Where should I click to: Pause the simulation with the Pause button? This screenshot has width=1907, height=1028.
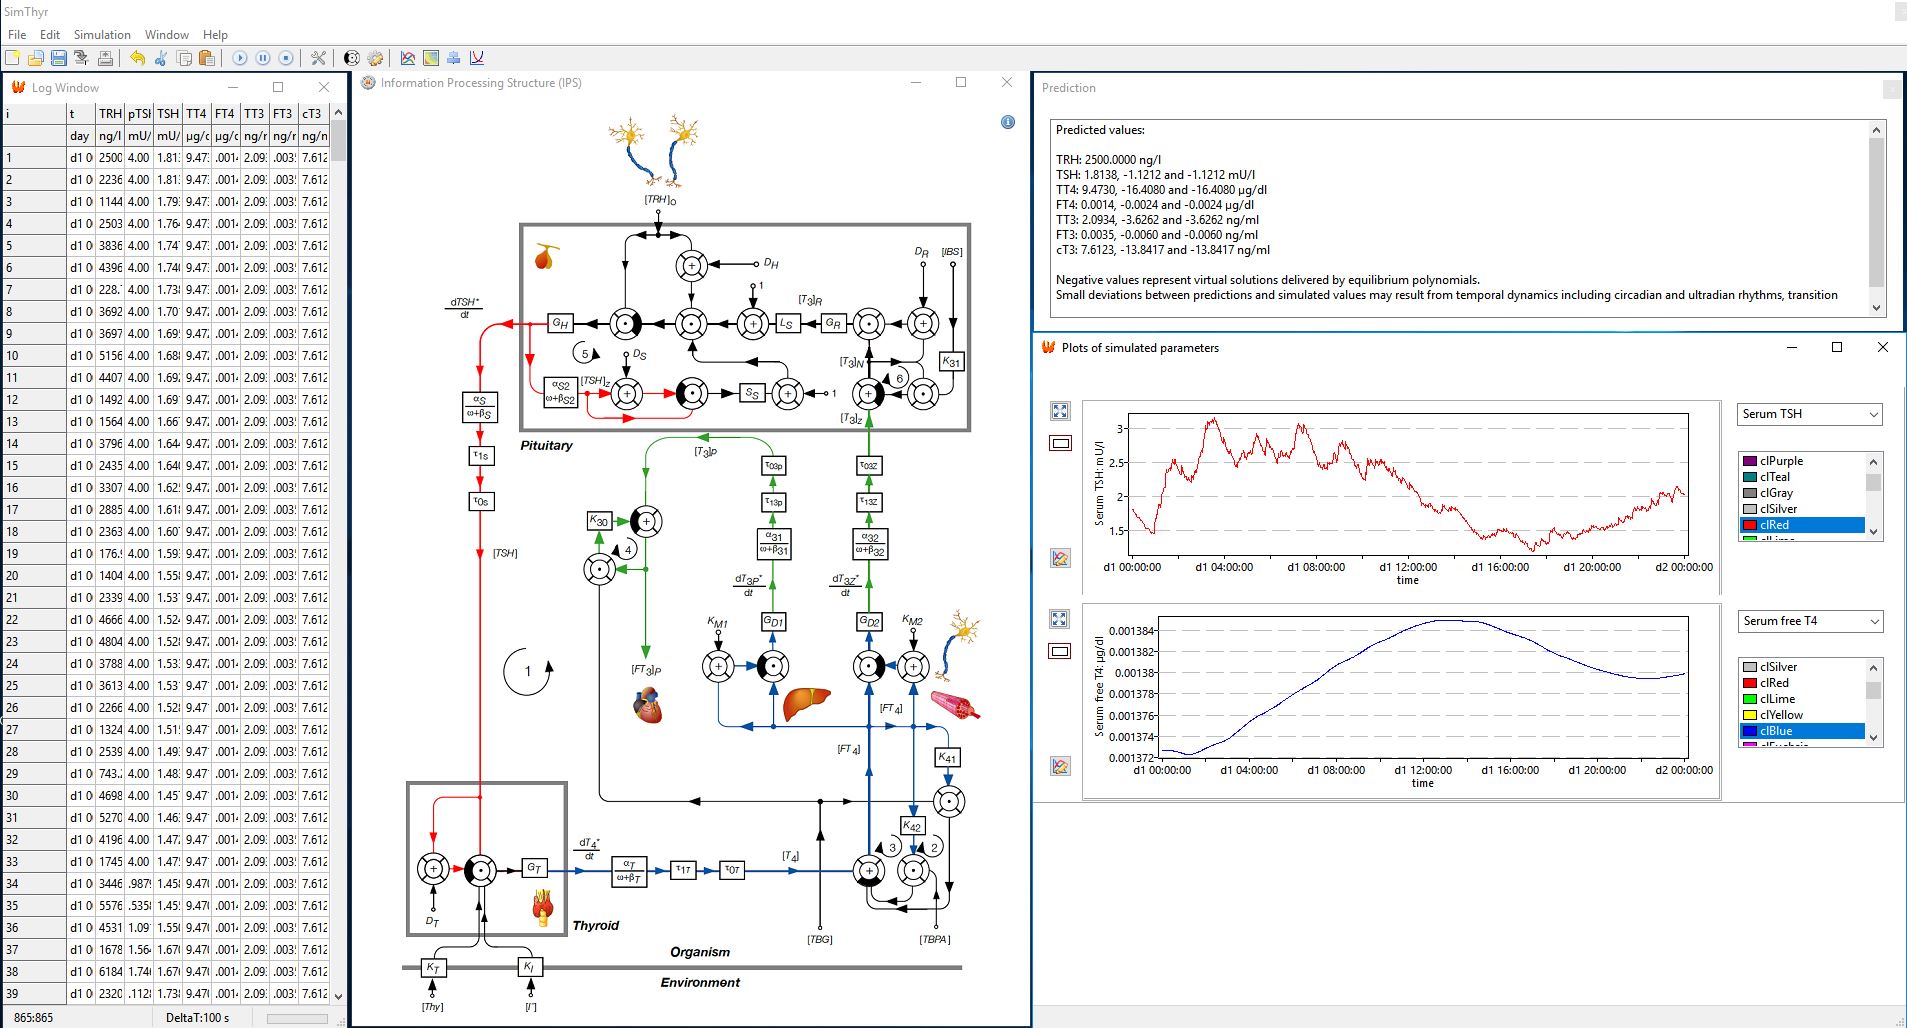tap(263, 58)
